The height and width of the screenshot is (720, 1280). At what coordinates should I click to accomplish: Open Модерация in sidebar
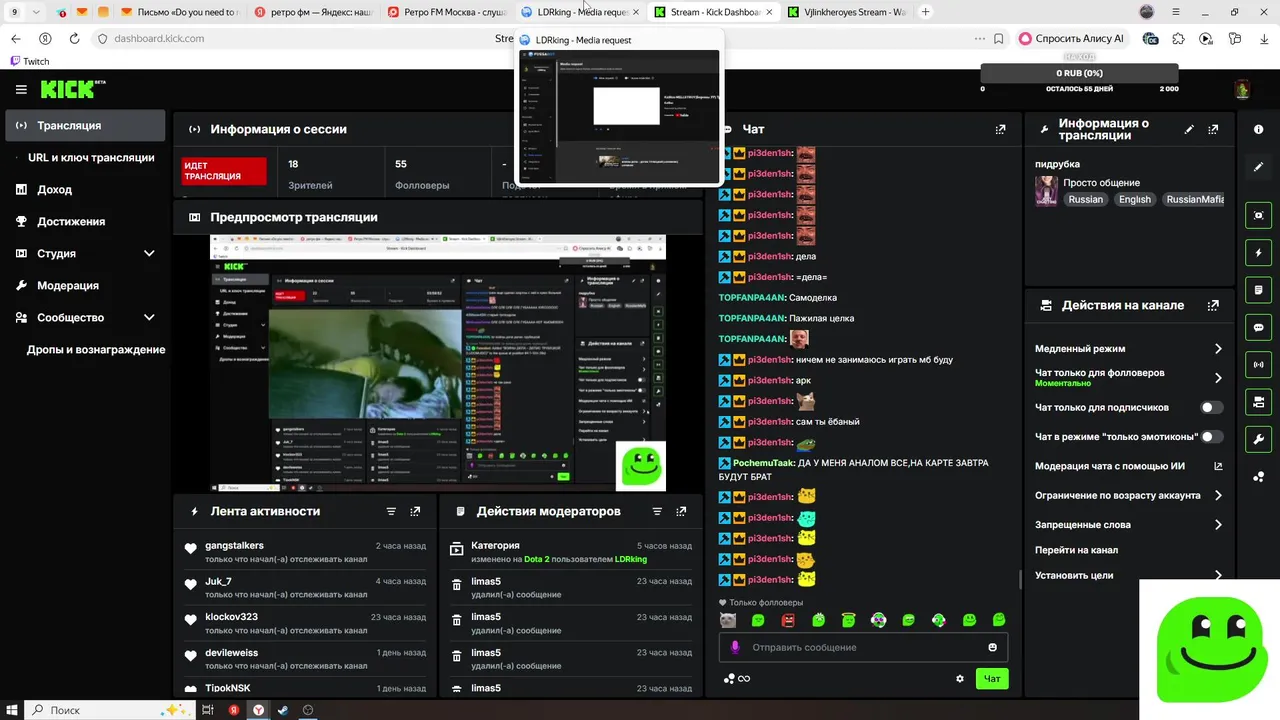[85, 285]
